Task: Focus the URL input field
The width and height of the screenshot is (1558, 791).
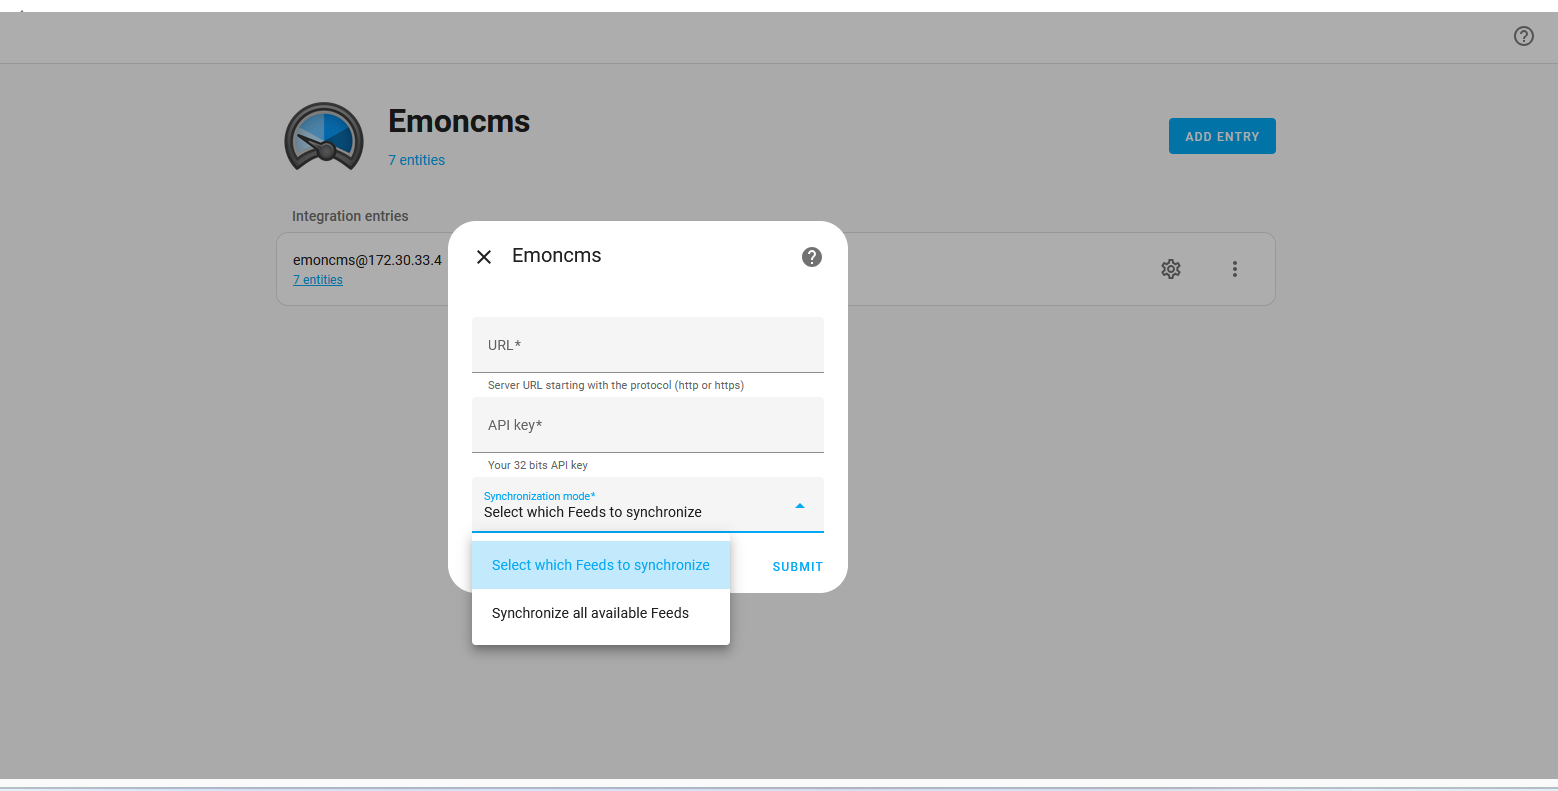Action: (647, 345)
